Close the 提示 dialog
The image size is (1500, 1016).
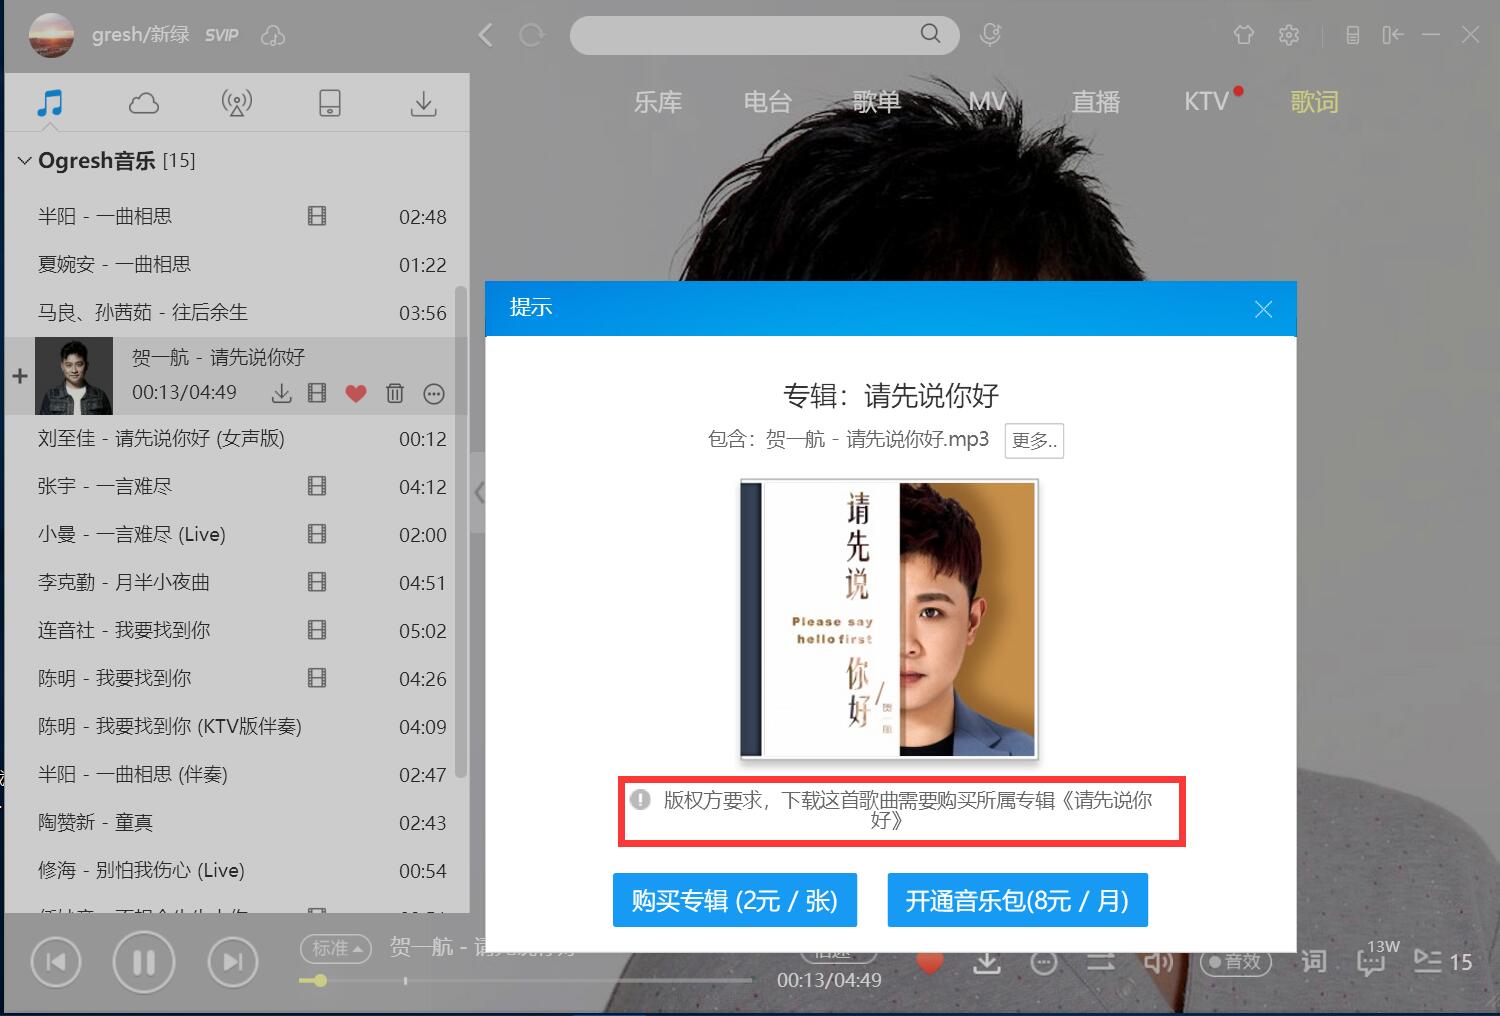pos(1263,309)
